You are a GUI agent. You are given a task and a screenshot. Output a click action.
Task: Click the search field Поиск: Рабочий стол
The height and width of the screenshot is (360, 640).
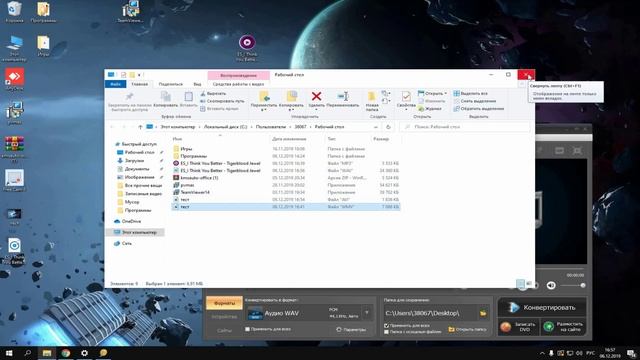click(464, 127)
